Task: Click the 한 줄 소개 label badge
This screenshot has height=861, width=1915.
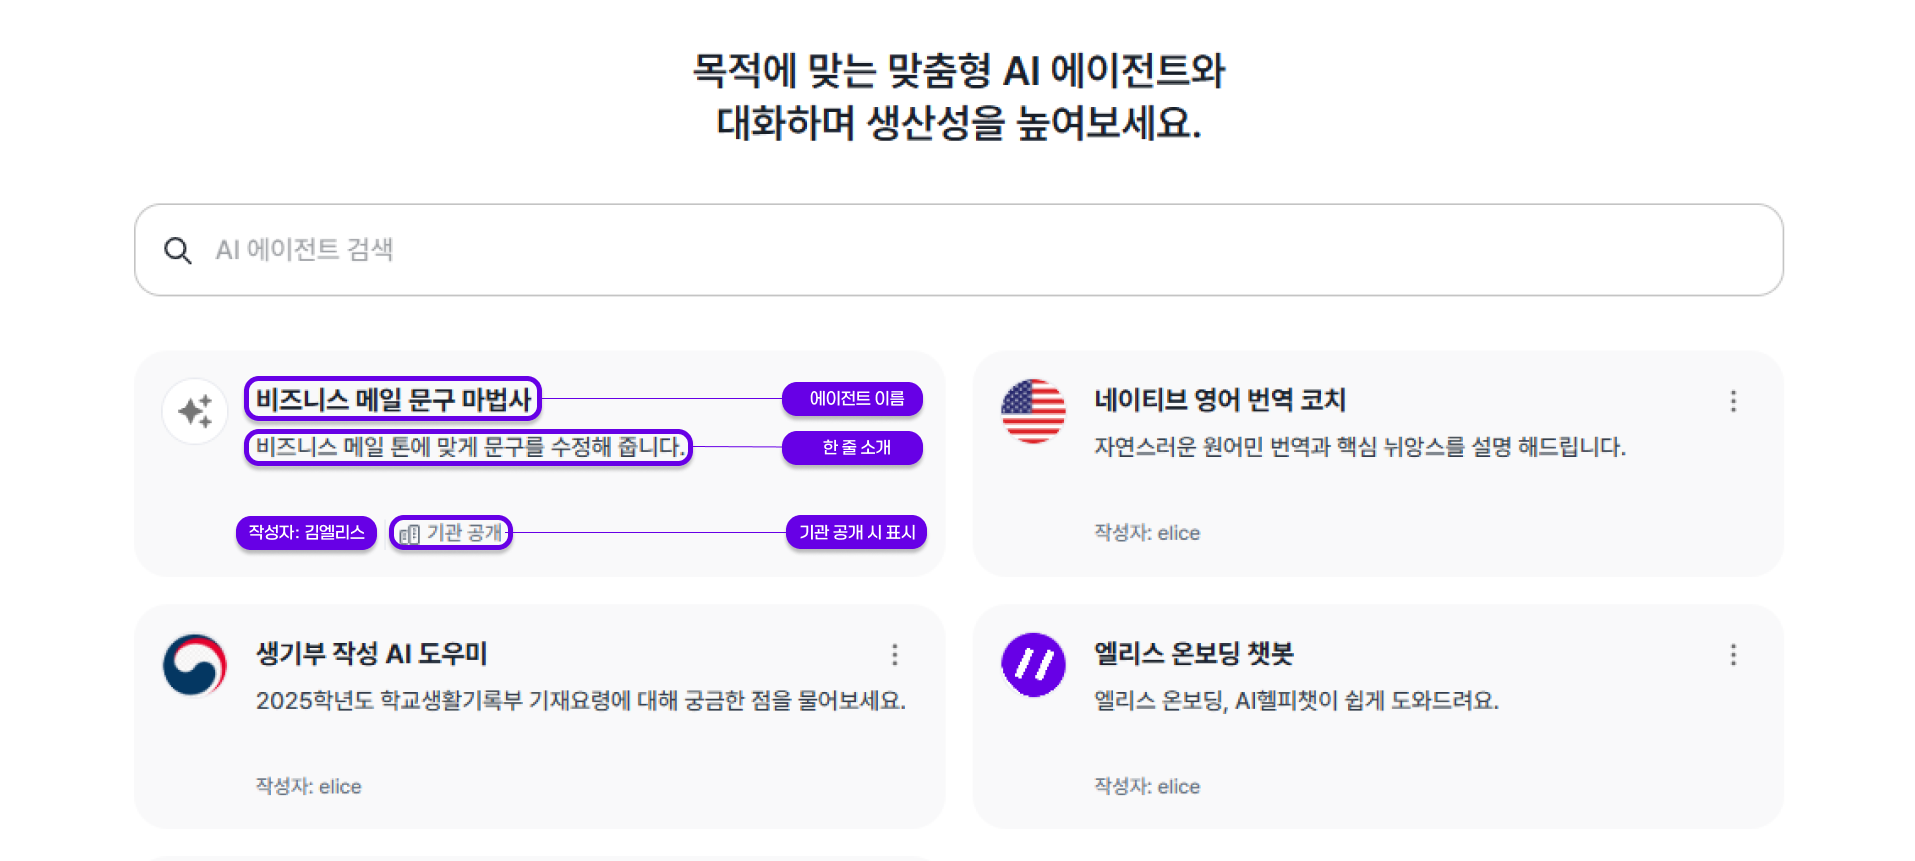Action: [x=853, y=447]
